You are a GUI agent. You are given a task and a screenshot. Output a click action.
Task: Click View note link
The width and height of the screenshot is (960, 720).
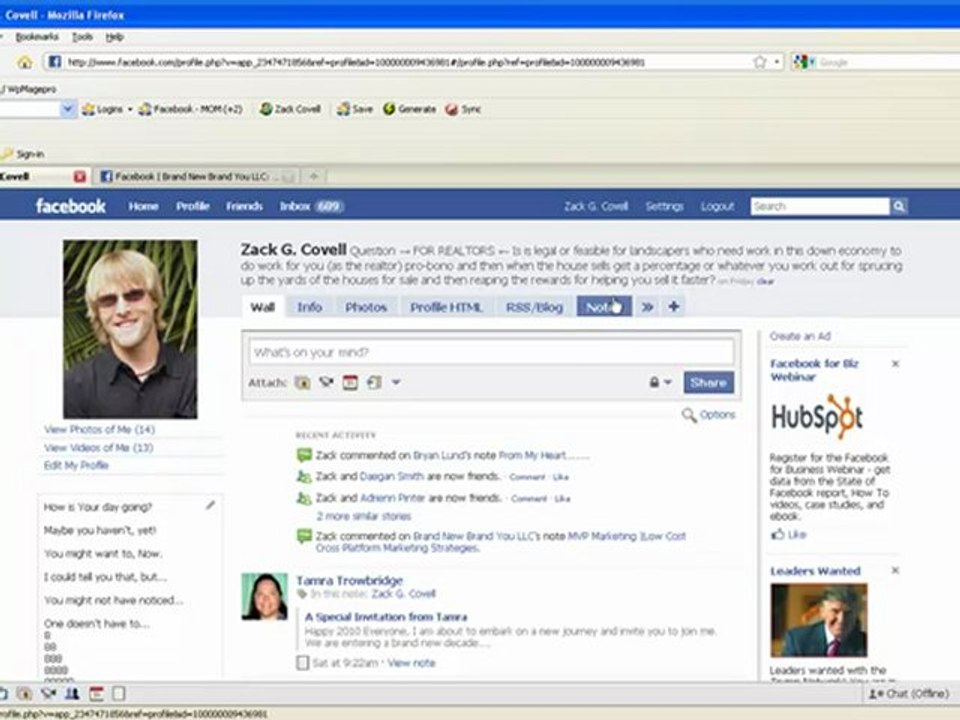pos(411,663)
